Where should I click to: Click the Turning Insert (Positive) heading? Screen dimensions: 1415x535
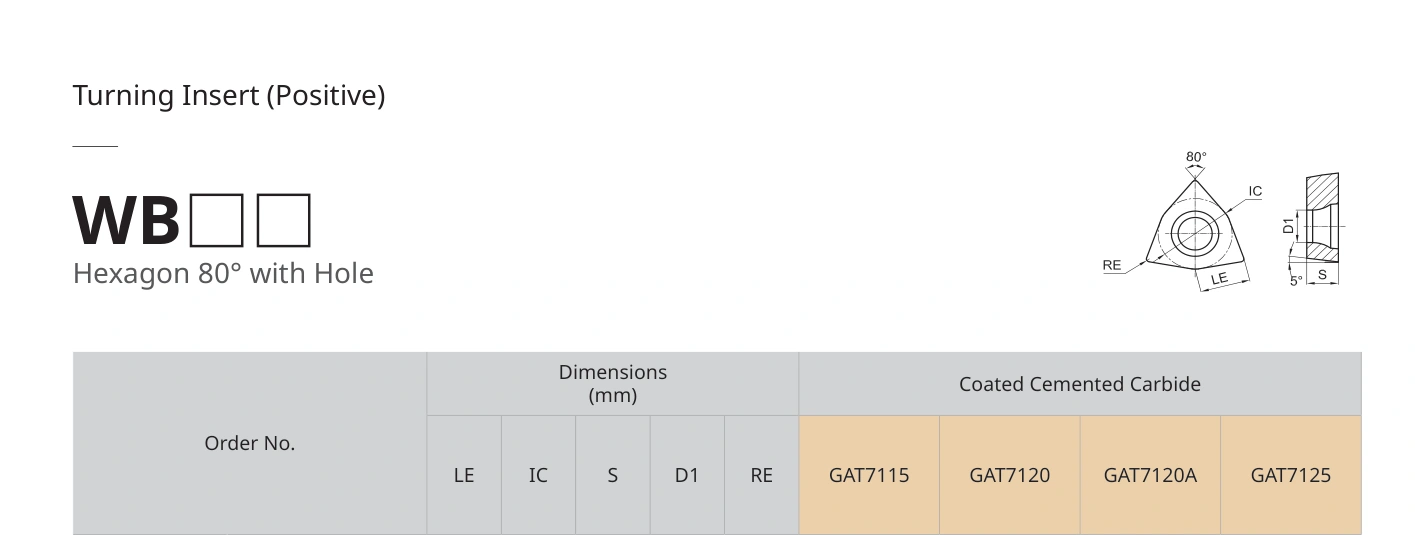click(x=229, y=96)
